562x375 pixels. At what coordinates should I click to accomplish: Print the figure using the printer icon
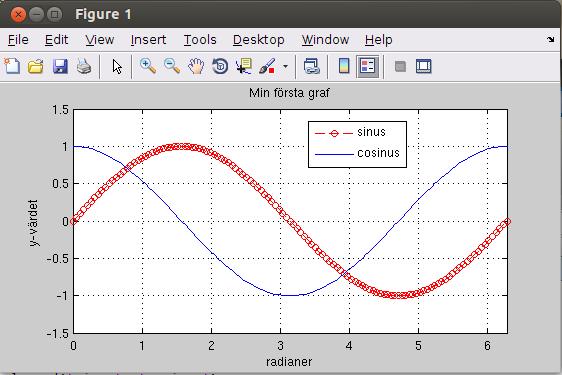pos(84,66)
